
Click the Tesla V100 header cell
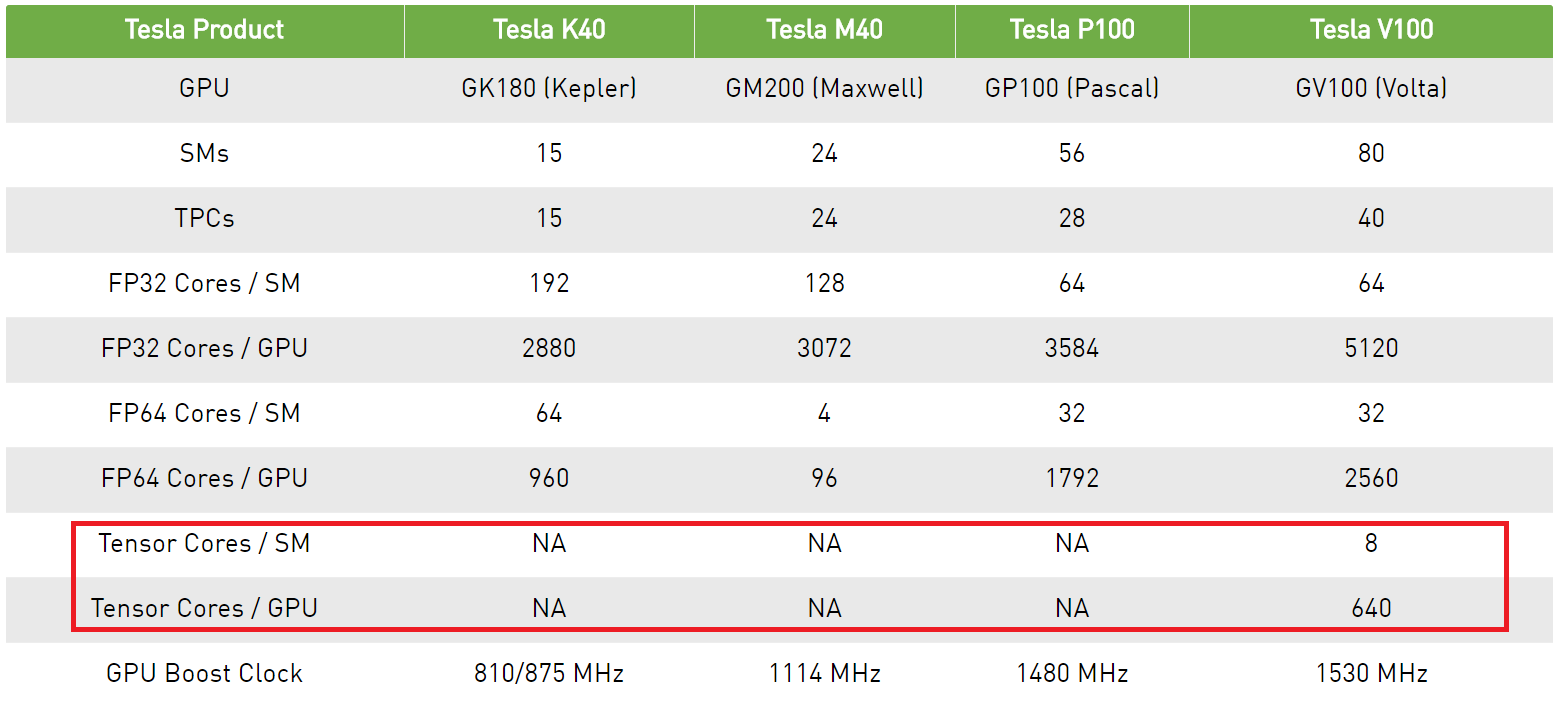point(1371,30)
